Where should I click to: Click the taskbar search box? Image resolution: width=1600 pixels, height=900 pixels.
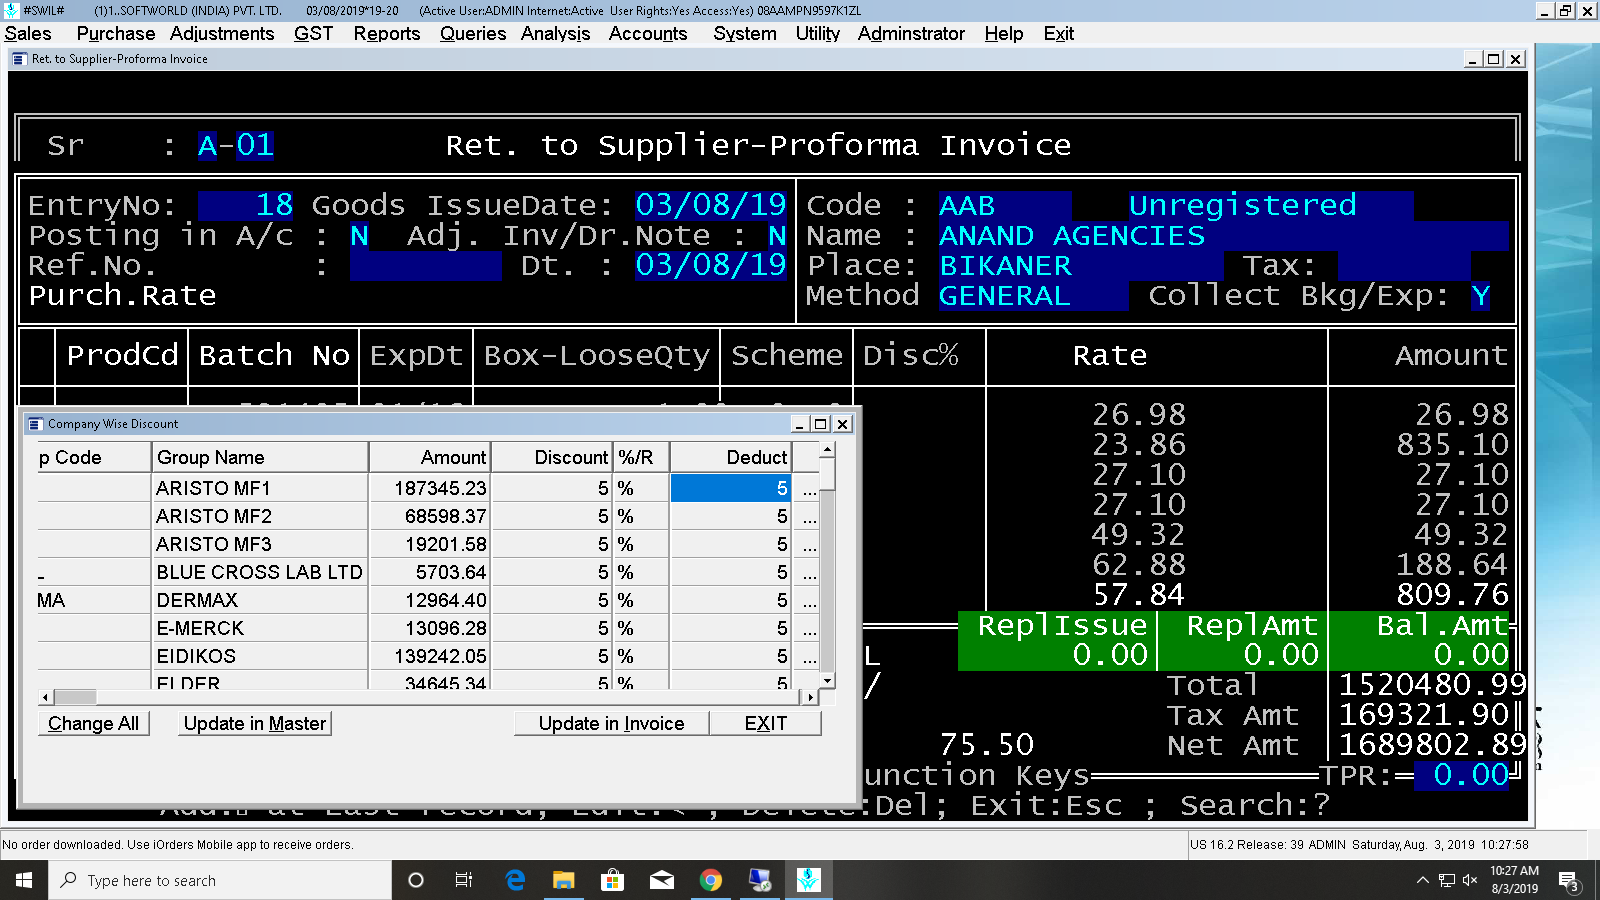pyautogui.click(x=220, y=880)
